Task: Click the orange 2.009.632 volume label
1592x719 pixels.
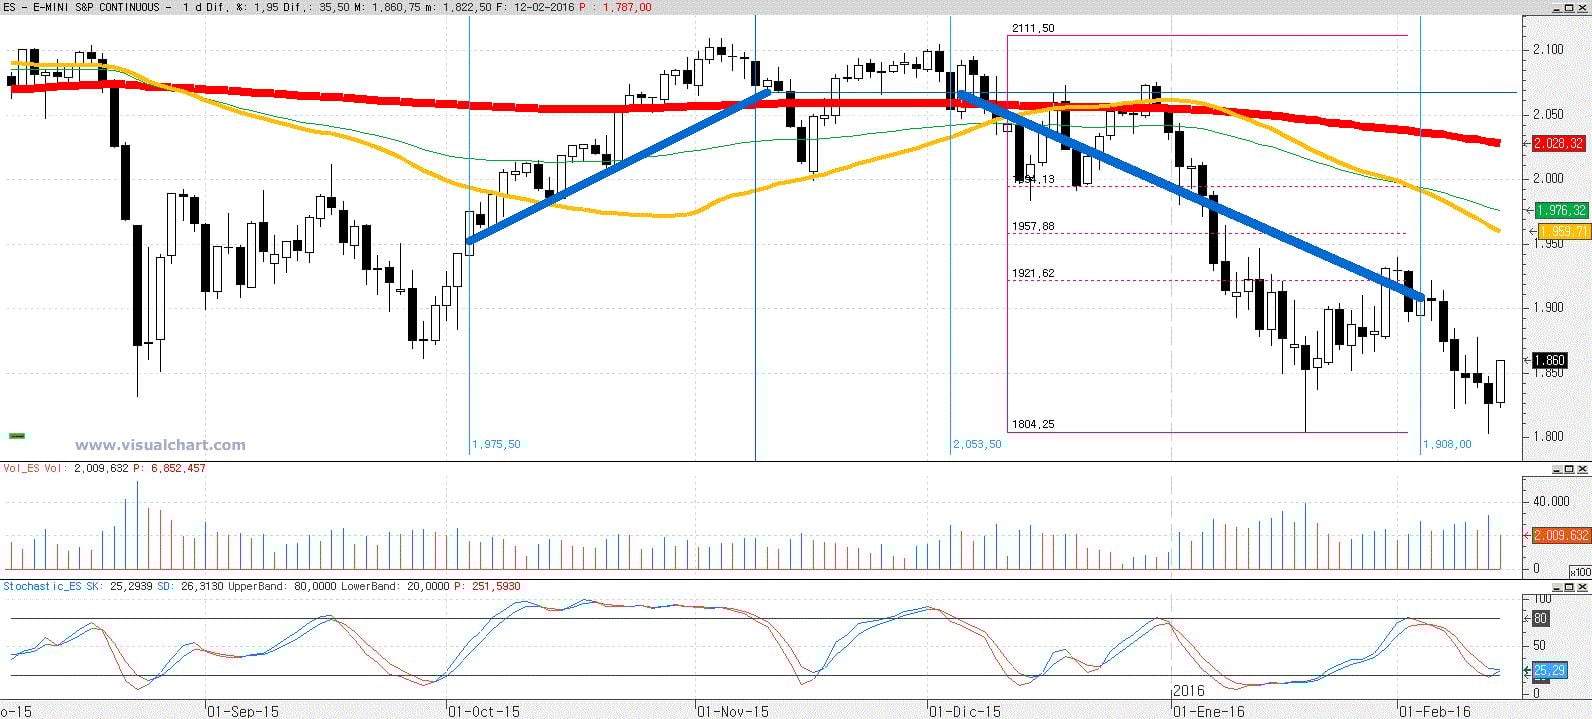Action: point(1561,535)
